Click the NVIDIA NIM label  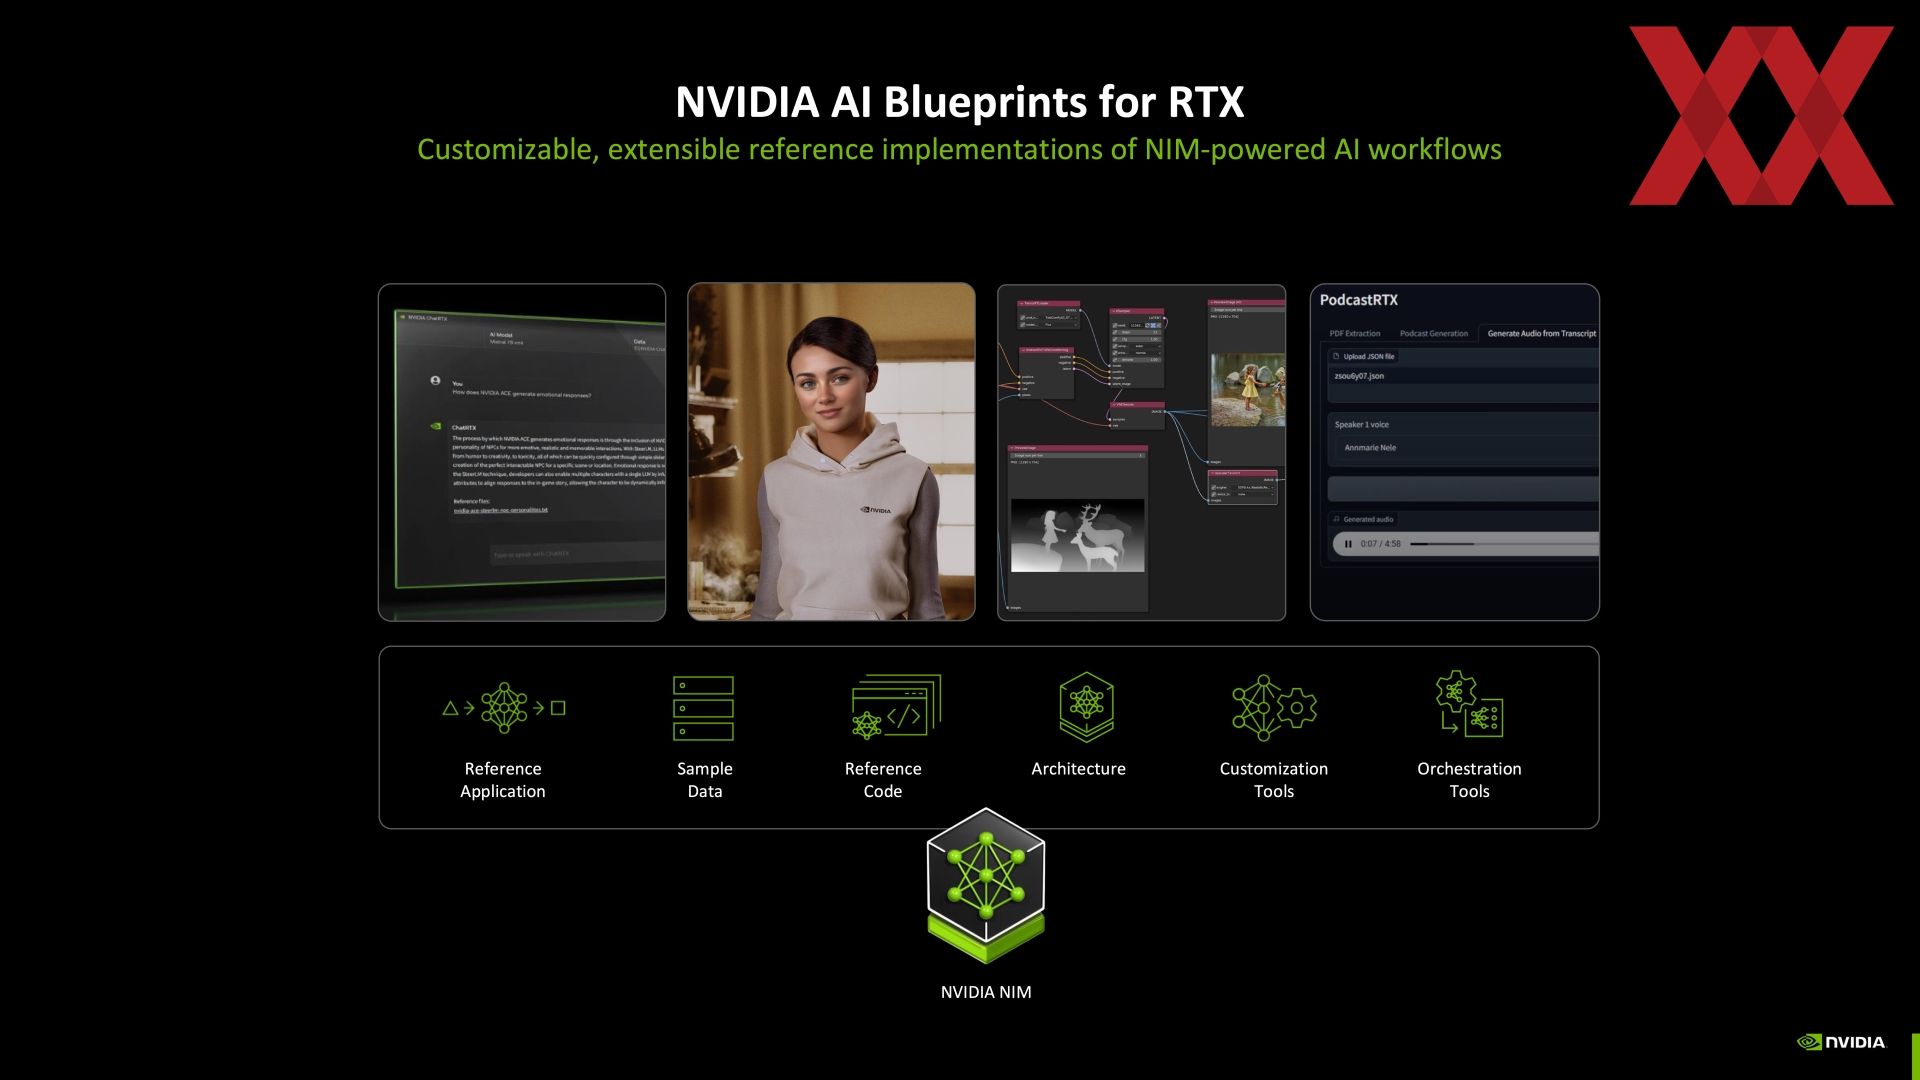pos(986,992)
